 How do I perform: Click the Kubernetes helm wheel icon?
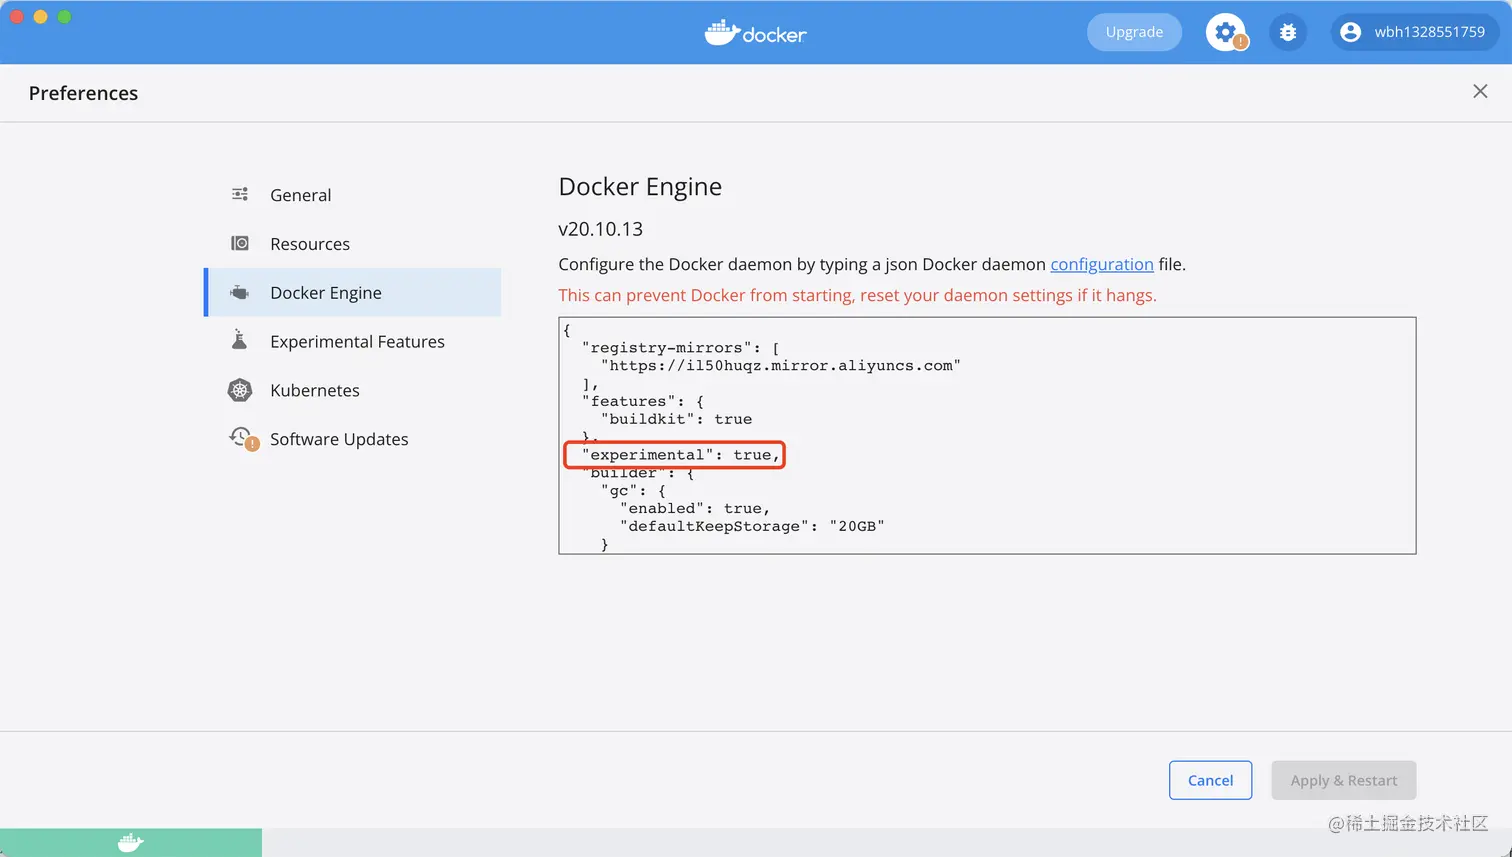[240, 390]
